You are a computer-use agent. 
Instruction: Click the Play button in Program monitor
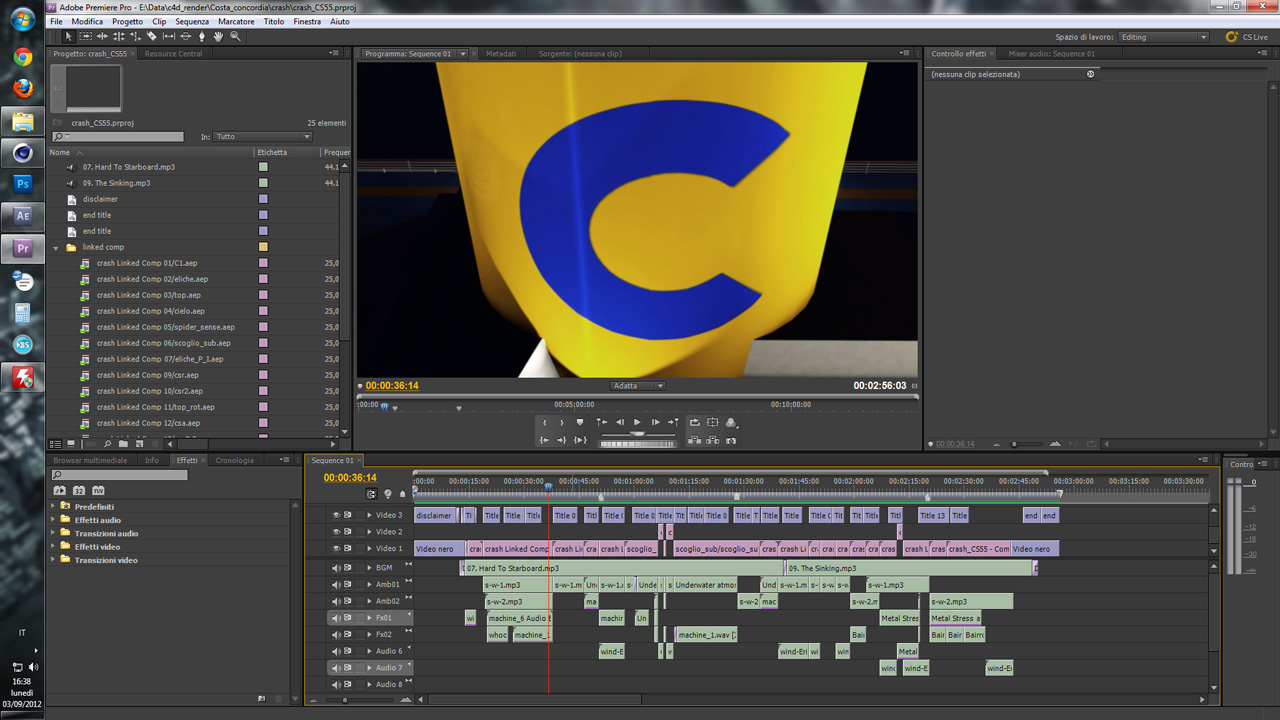click(x=637, y=422)
